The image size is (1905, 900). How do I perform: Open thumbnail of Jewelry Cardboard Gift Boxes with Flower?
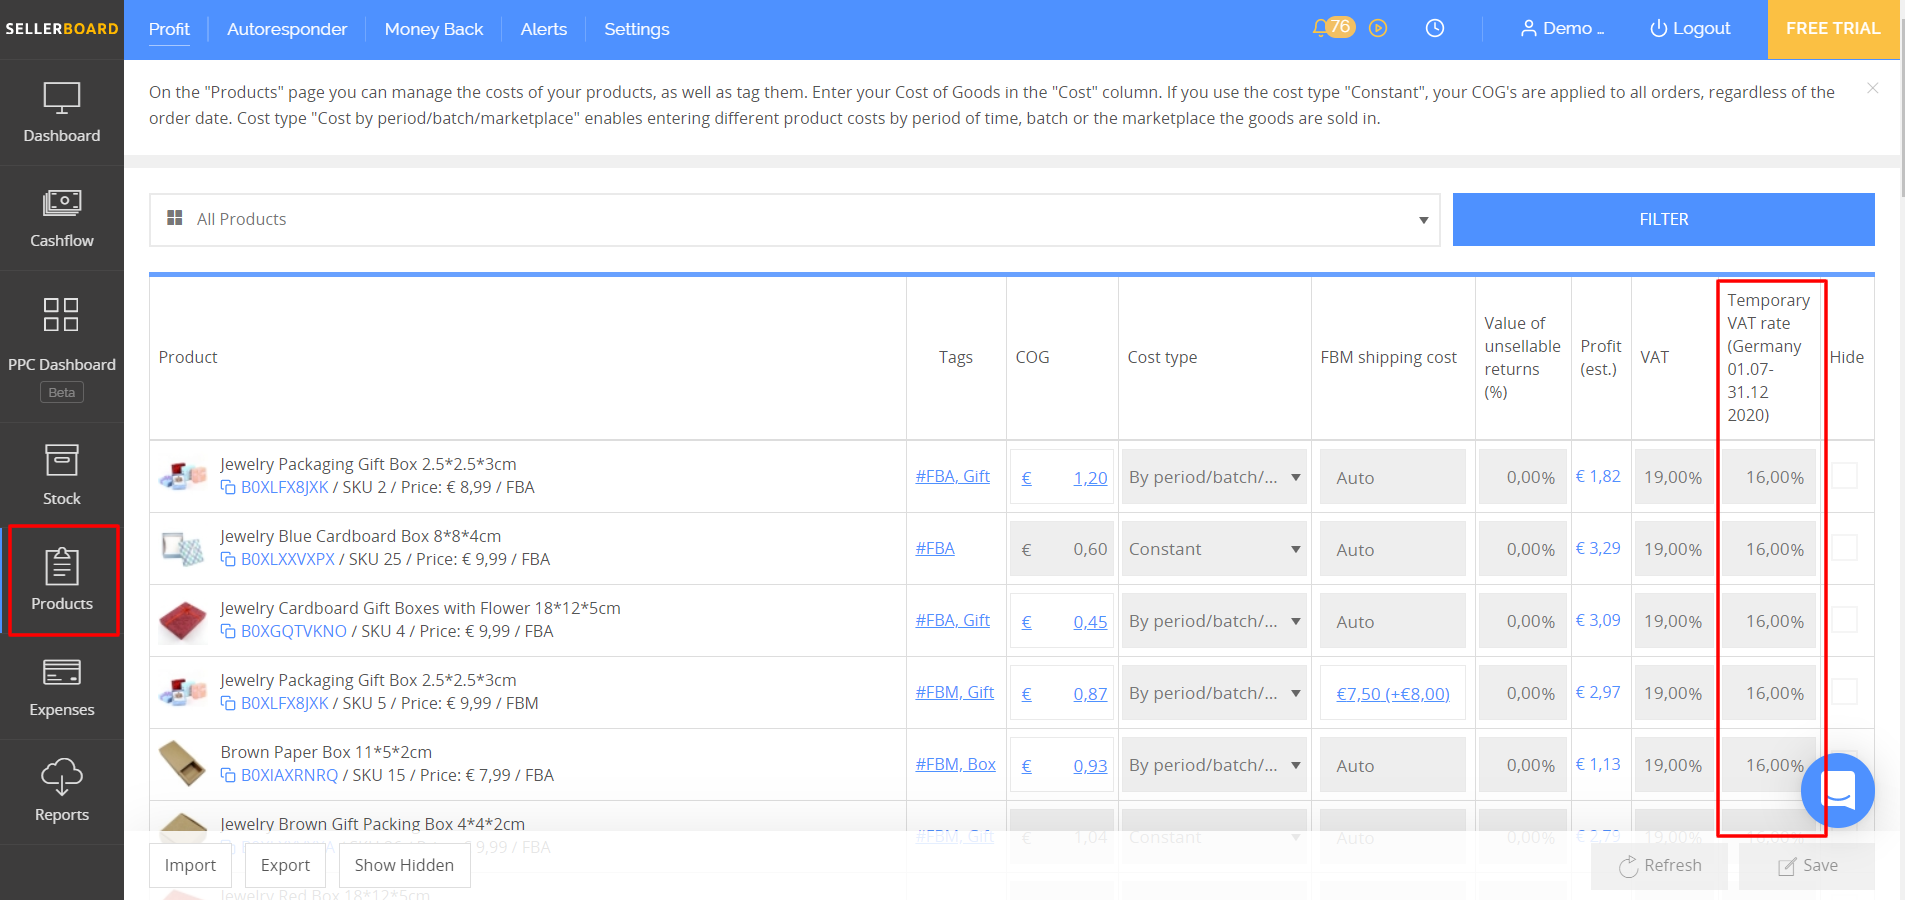click(183, 620)
